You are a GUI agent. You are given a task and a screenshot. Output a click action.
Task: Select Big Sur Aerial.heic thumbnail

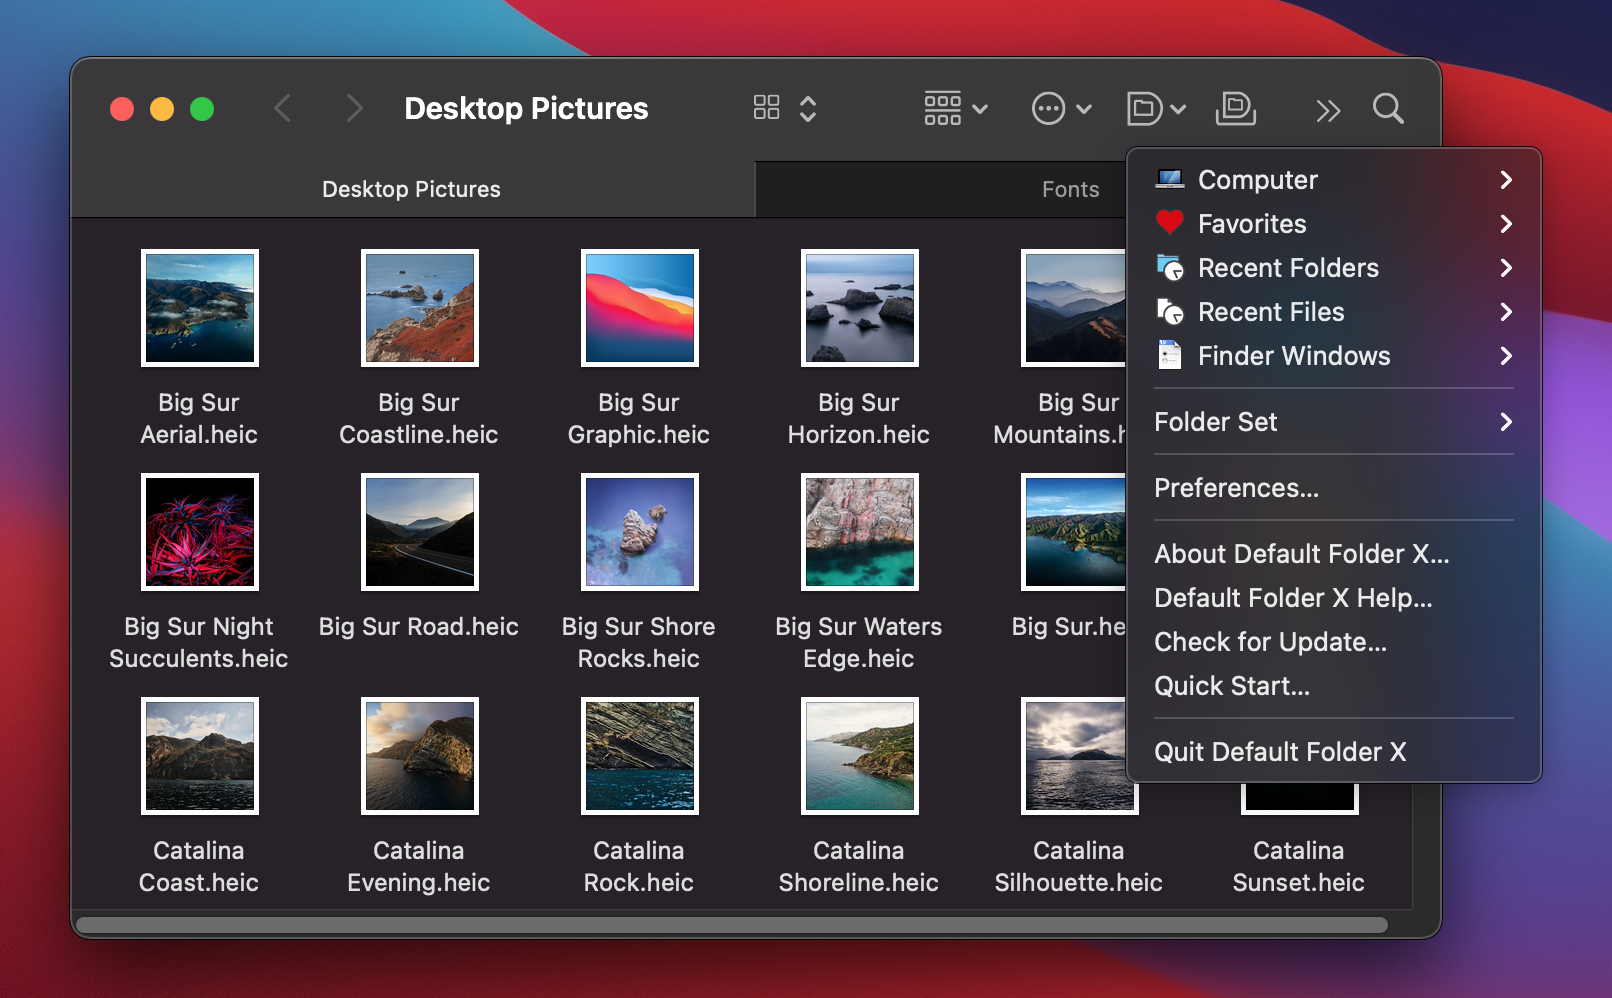[x=200, y=308]
